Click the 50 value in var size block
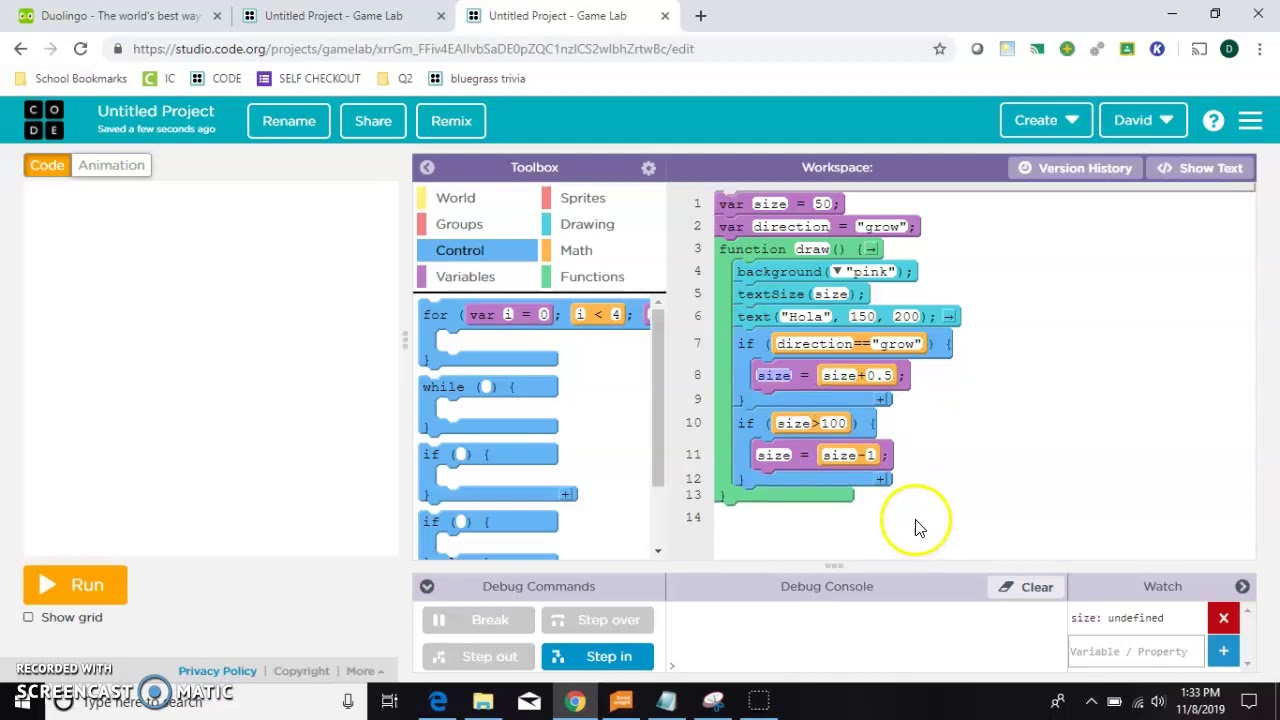Image resolution: width=1280 pixels, height=720 pixels. coord(823,204)
